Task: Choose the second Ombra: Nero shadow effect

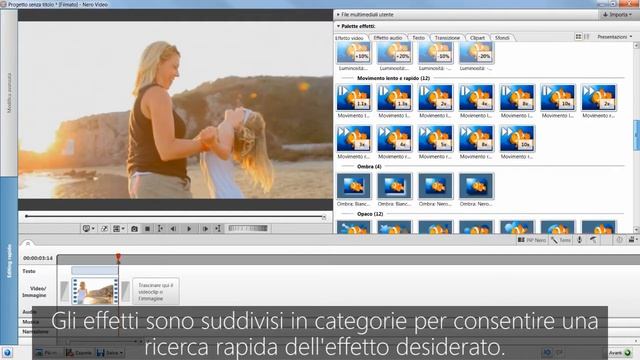Action: point(476,186)
